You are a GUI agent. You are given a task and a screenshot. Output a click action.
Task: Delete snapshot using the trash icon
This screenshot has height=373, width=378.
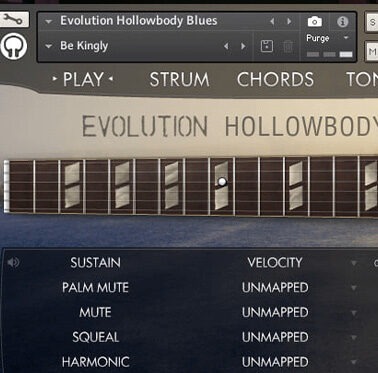(x=288, y=46)
